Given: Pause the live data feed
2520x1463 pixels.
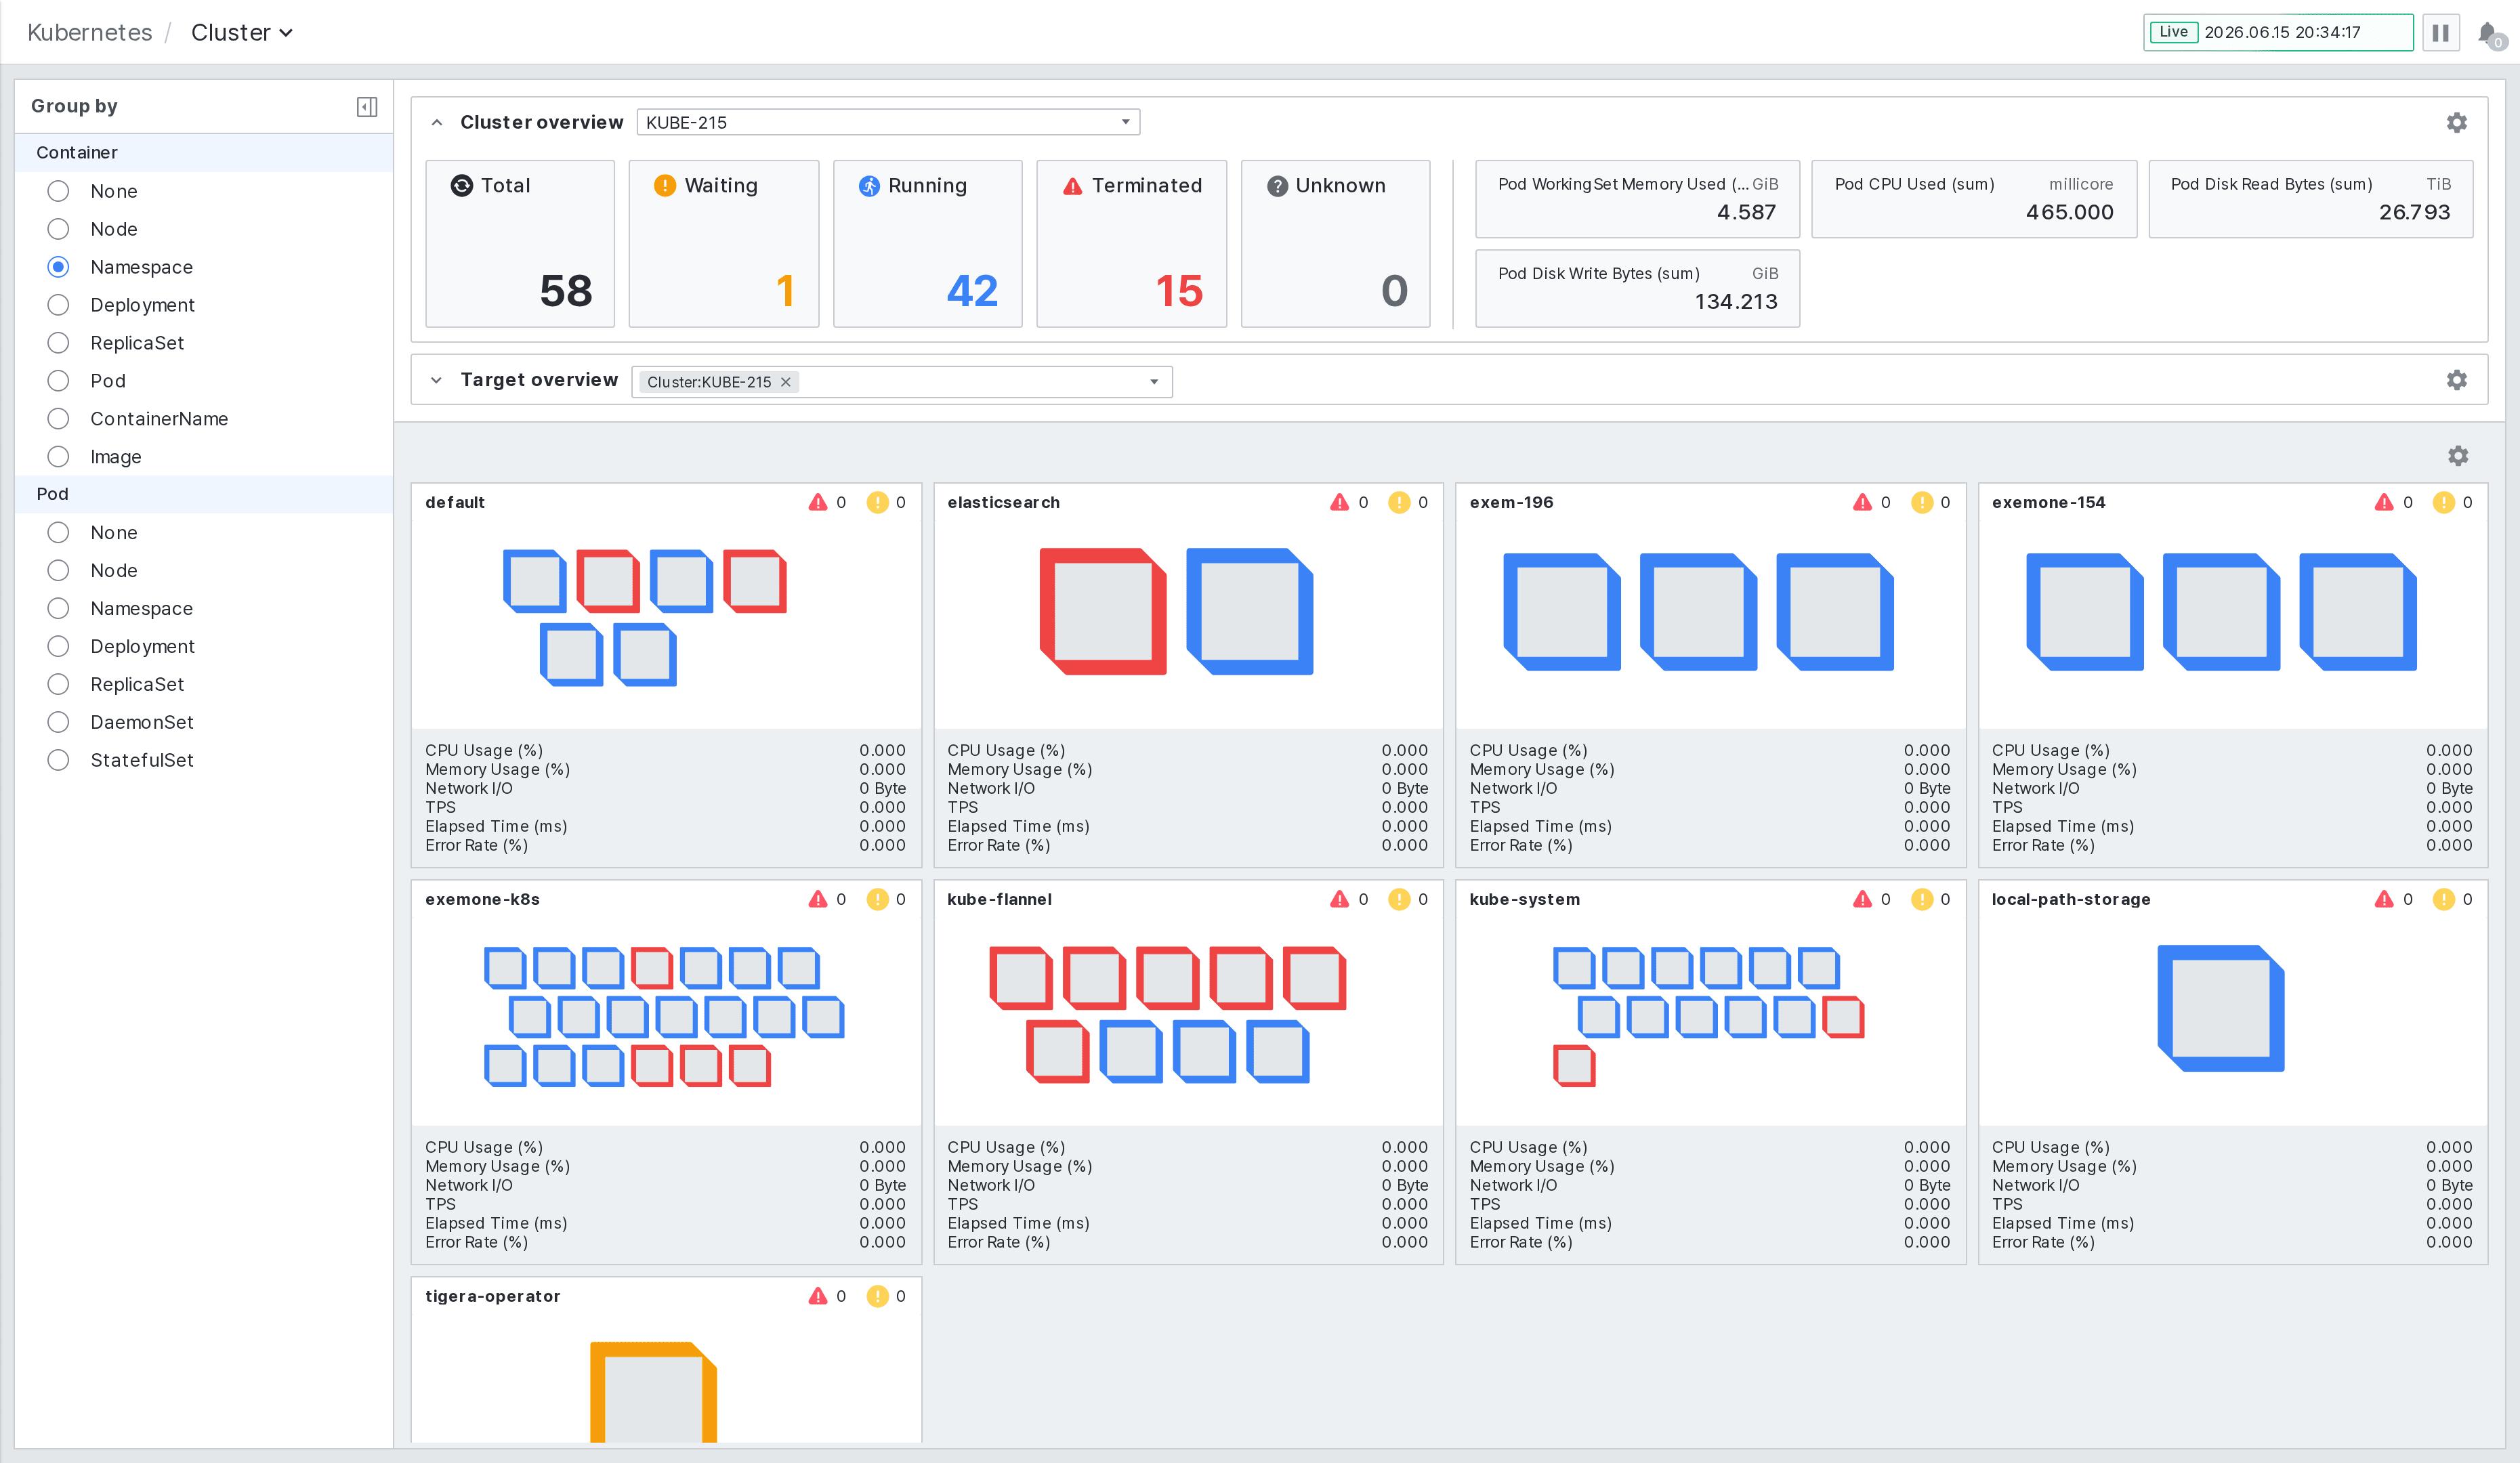Looking at the screenshot, I should click(x=2441, y=33).
